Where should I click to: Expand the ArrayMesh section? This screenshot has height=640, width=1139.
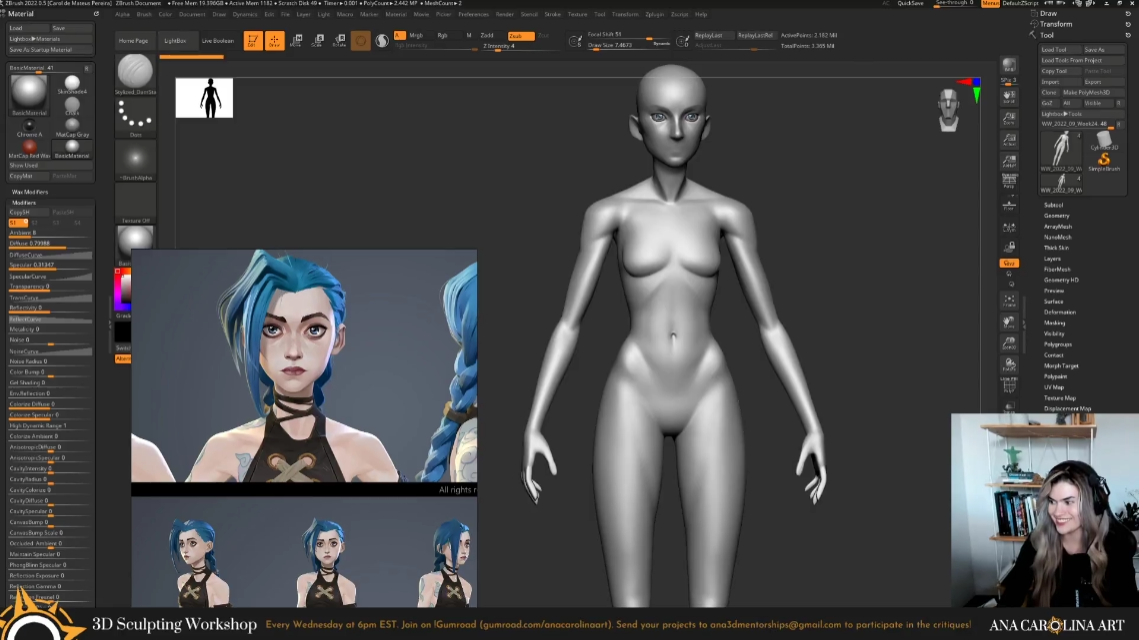coord(1058,227)
